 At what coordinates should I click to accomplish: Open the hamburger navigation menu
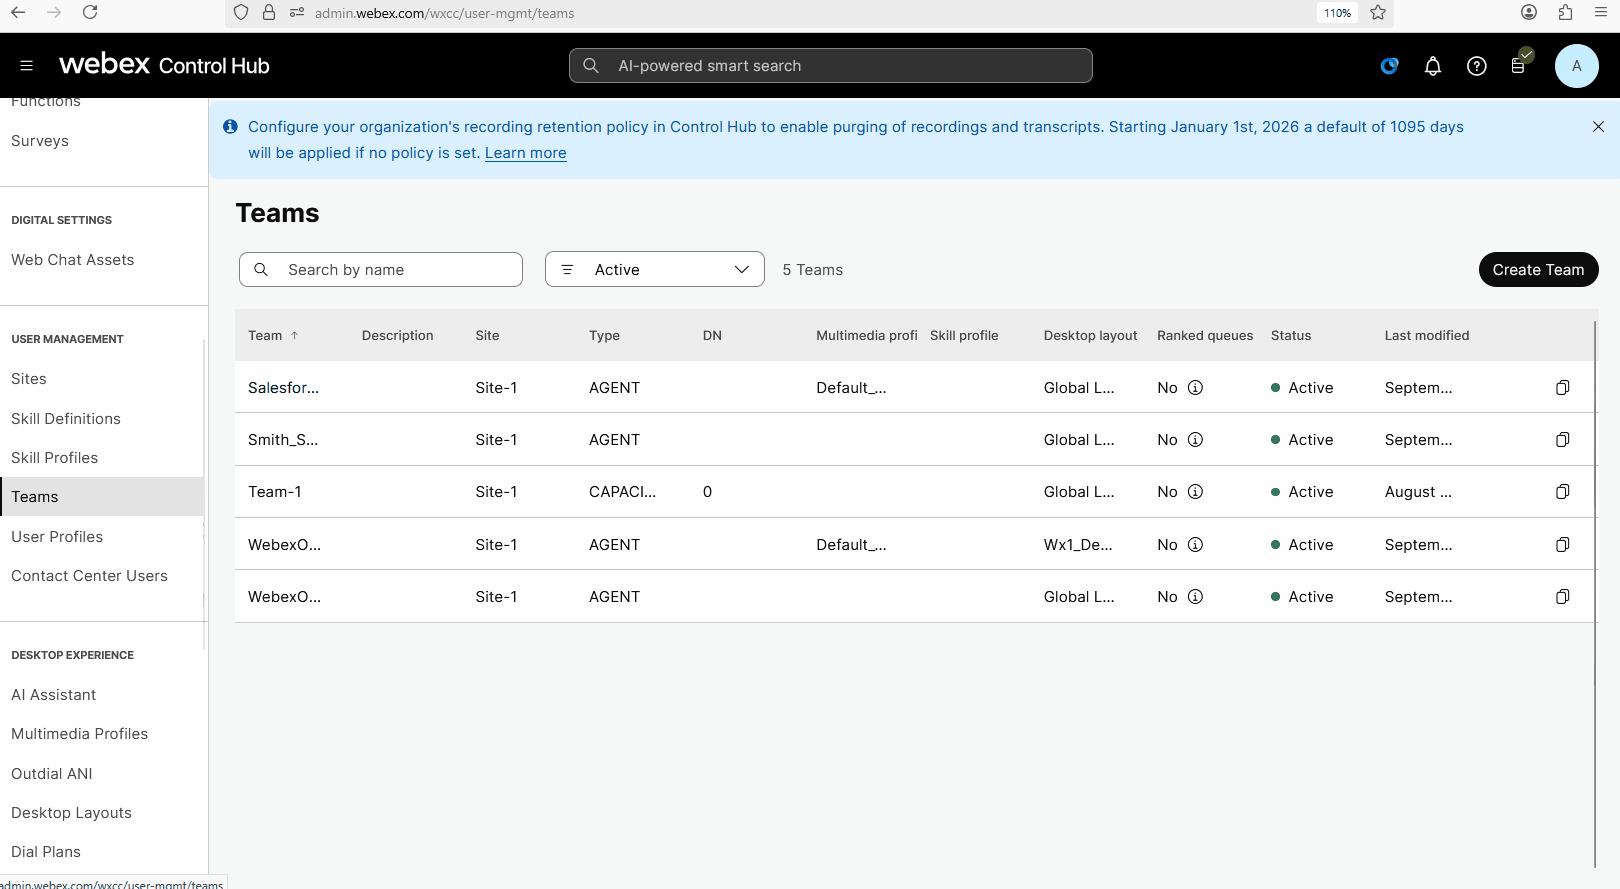click(27, 66)
